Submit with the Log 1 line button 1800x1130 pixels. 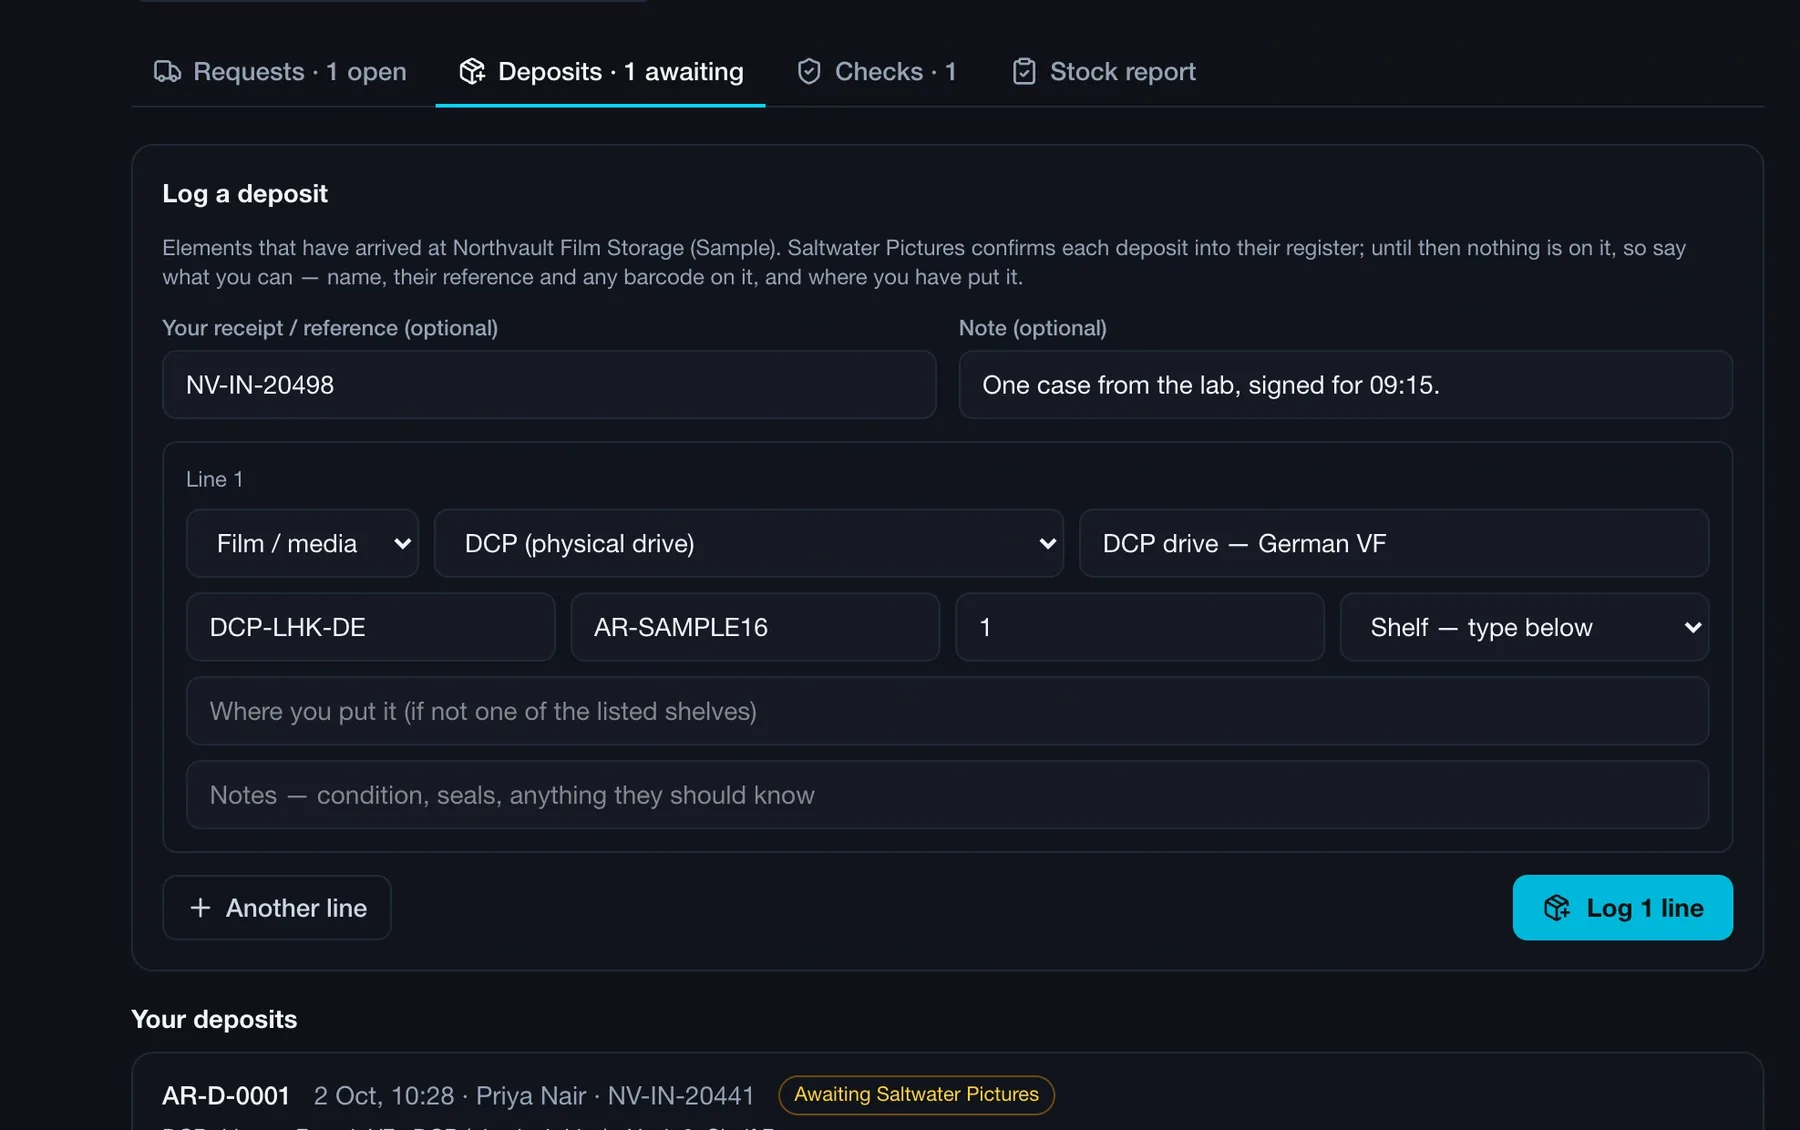tap(1623, 908)
